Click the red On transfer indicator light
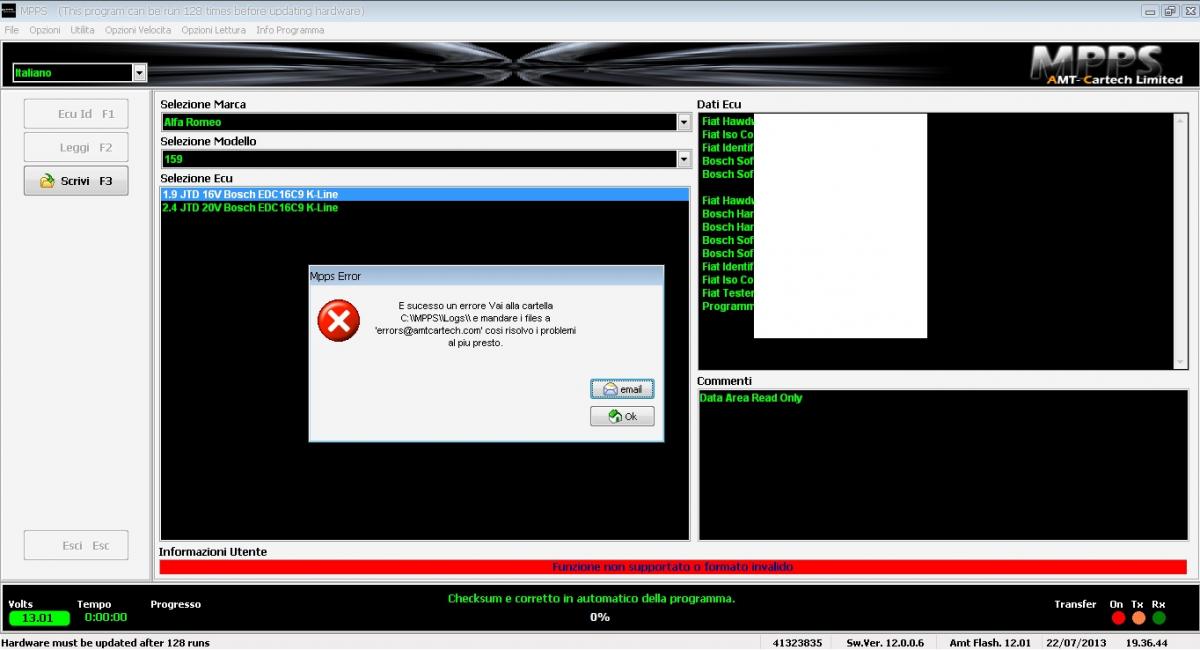This screenshot has width=1200, height=650. [x=1118, y=618]
